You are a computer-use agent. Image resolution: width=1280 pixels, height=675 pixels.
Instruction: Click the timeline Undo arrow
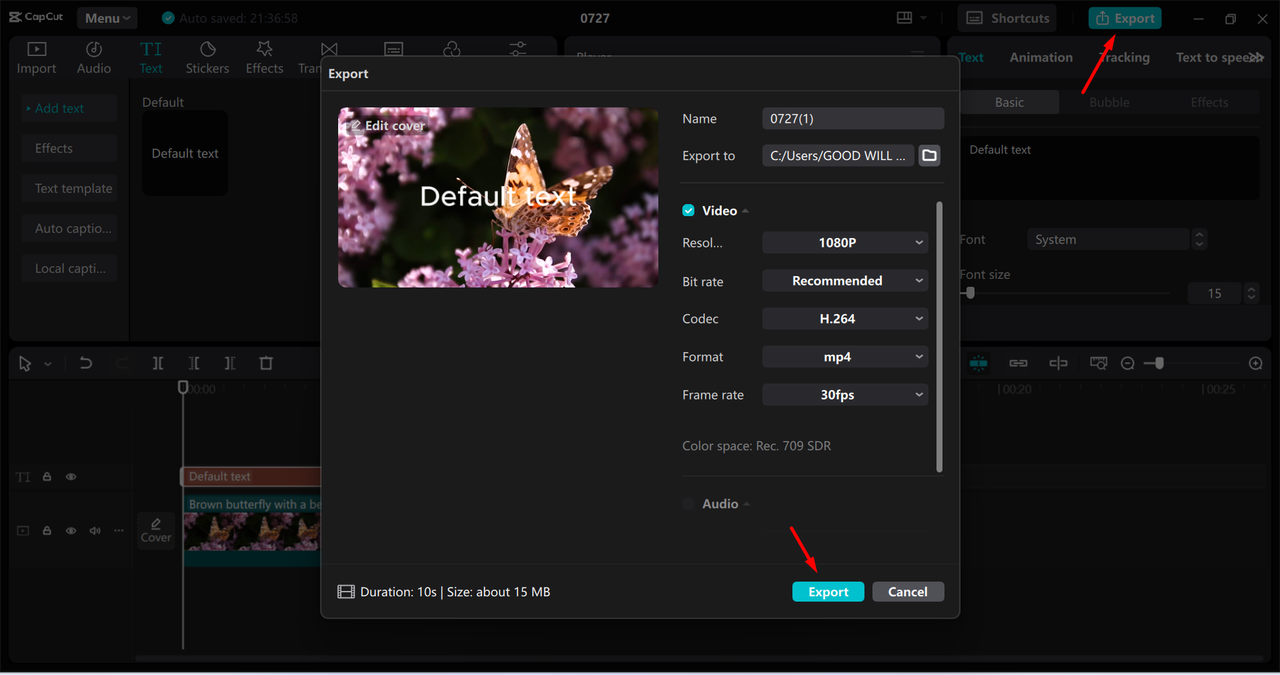(86, 363)
